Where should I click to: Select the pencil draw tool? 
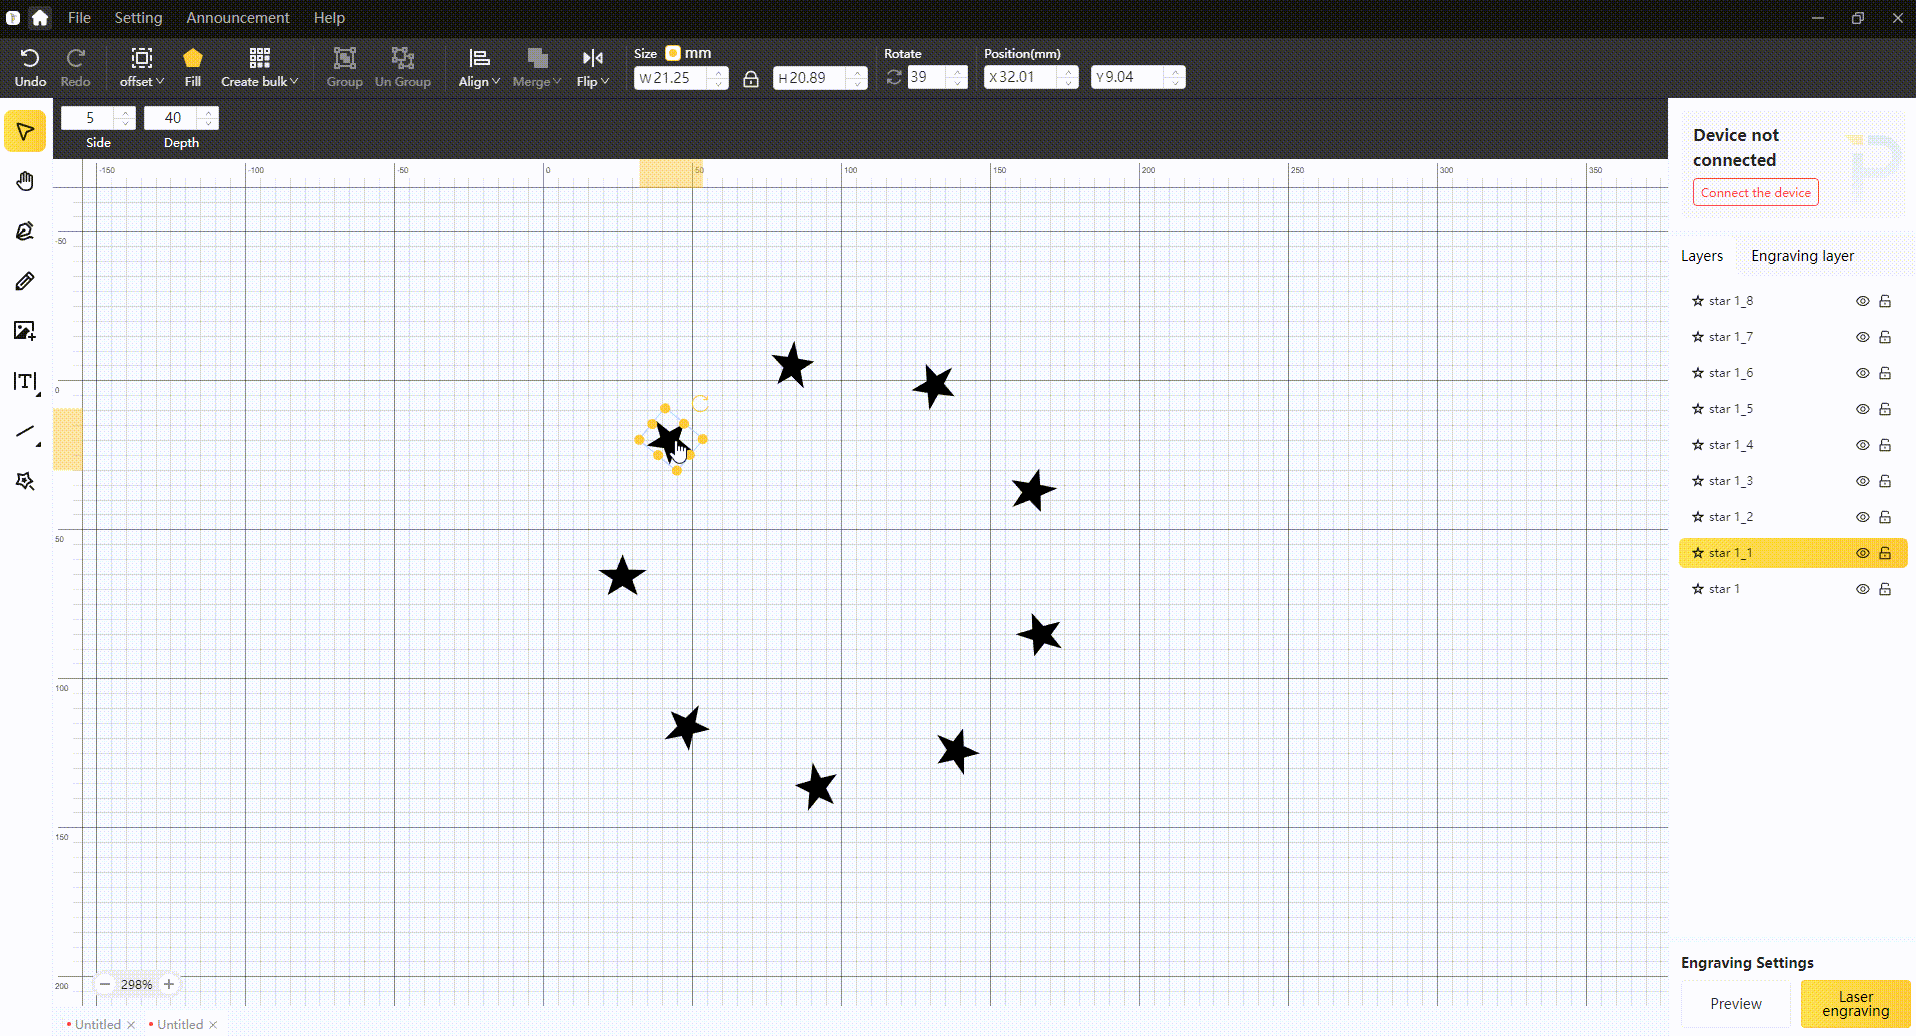point(25,281)
